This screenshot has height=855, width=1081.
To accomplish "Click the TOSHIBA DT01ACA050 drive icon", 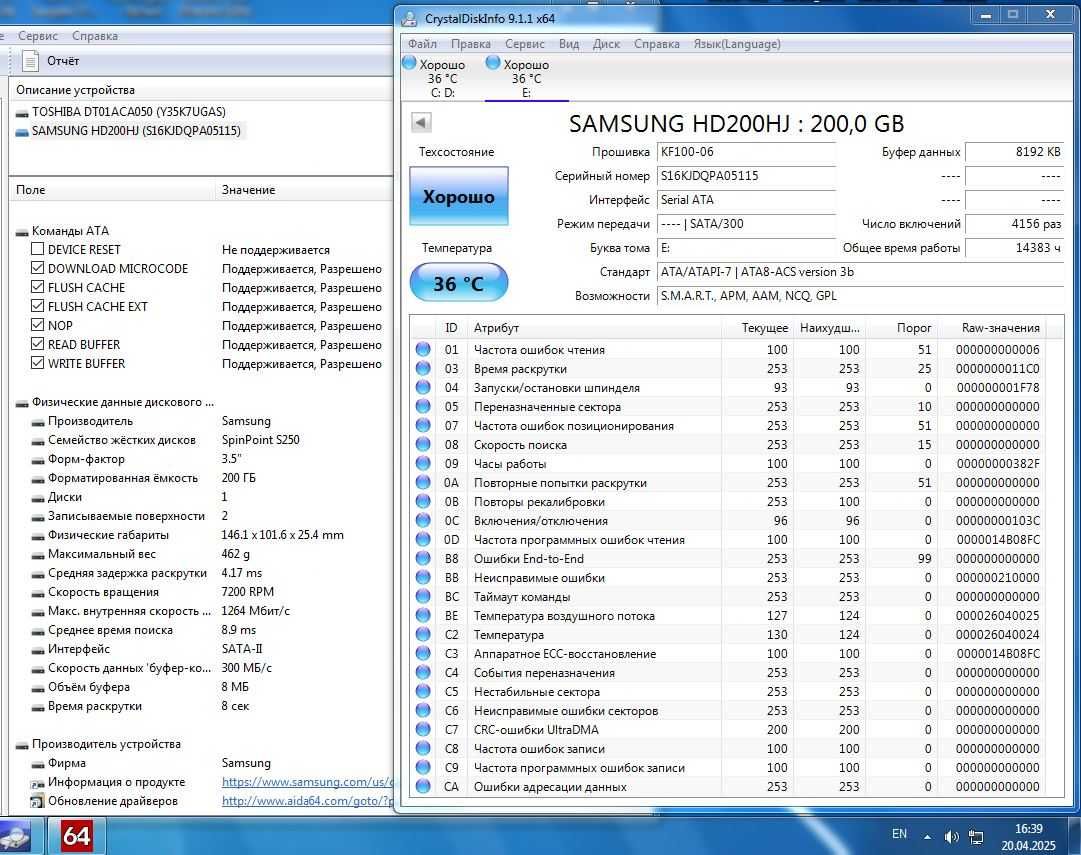I will 22,112.
